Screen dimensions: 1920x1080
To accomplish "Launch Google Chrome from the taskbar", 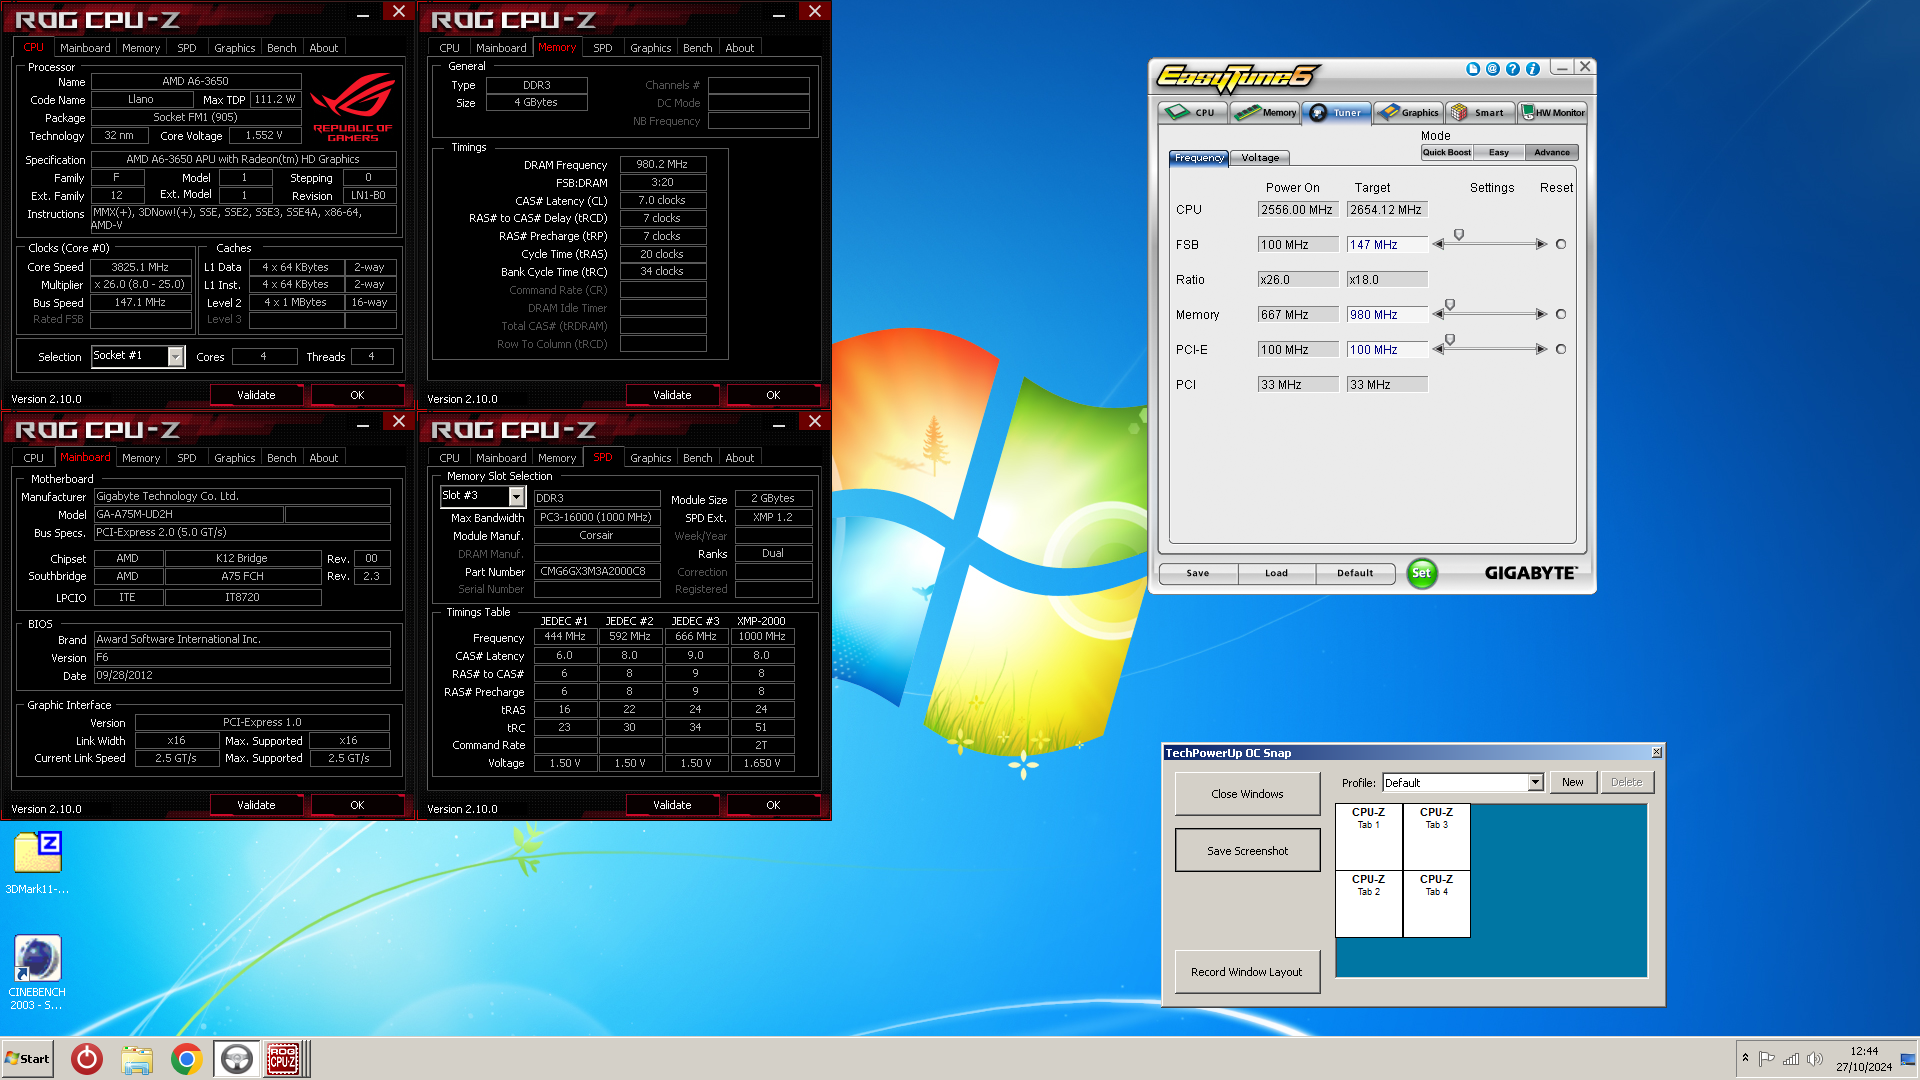I will point(187,1059).
